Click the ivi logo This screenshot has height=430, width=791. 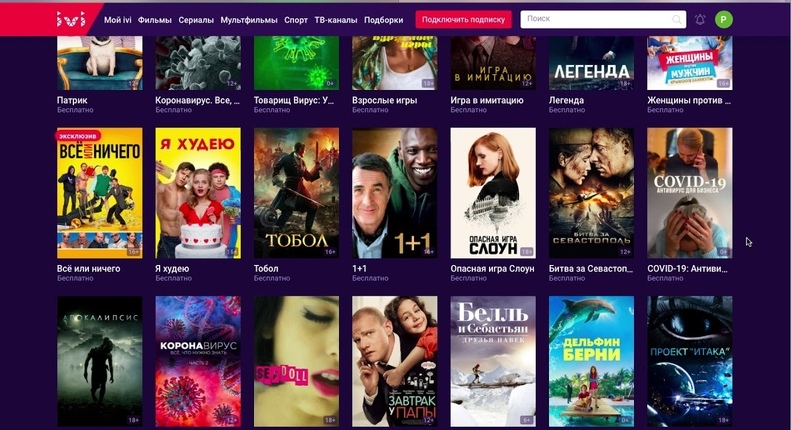tap(71, 19)
